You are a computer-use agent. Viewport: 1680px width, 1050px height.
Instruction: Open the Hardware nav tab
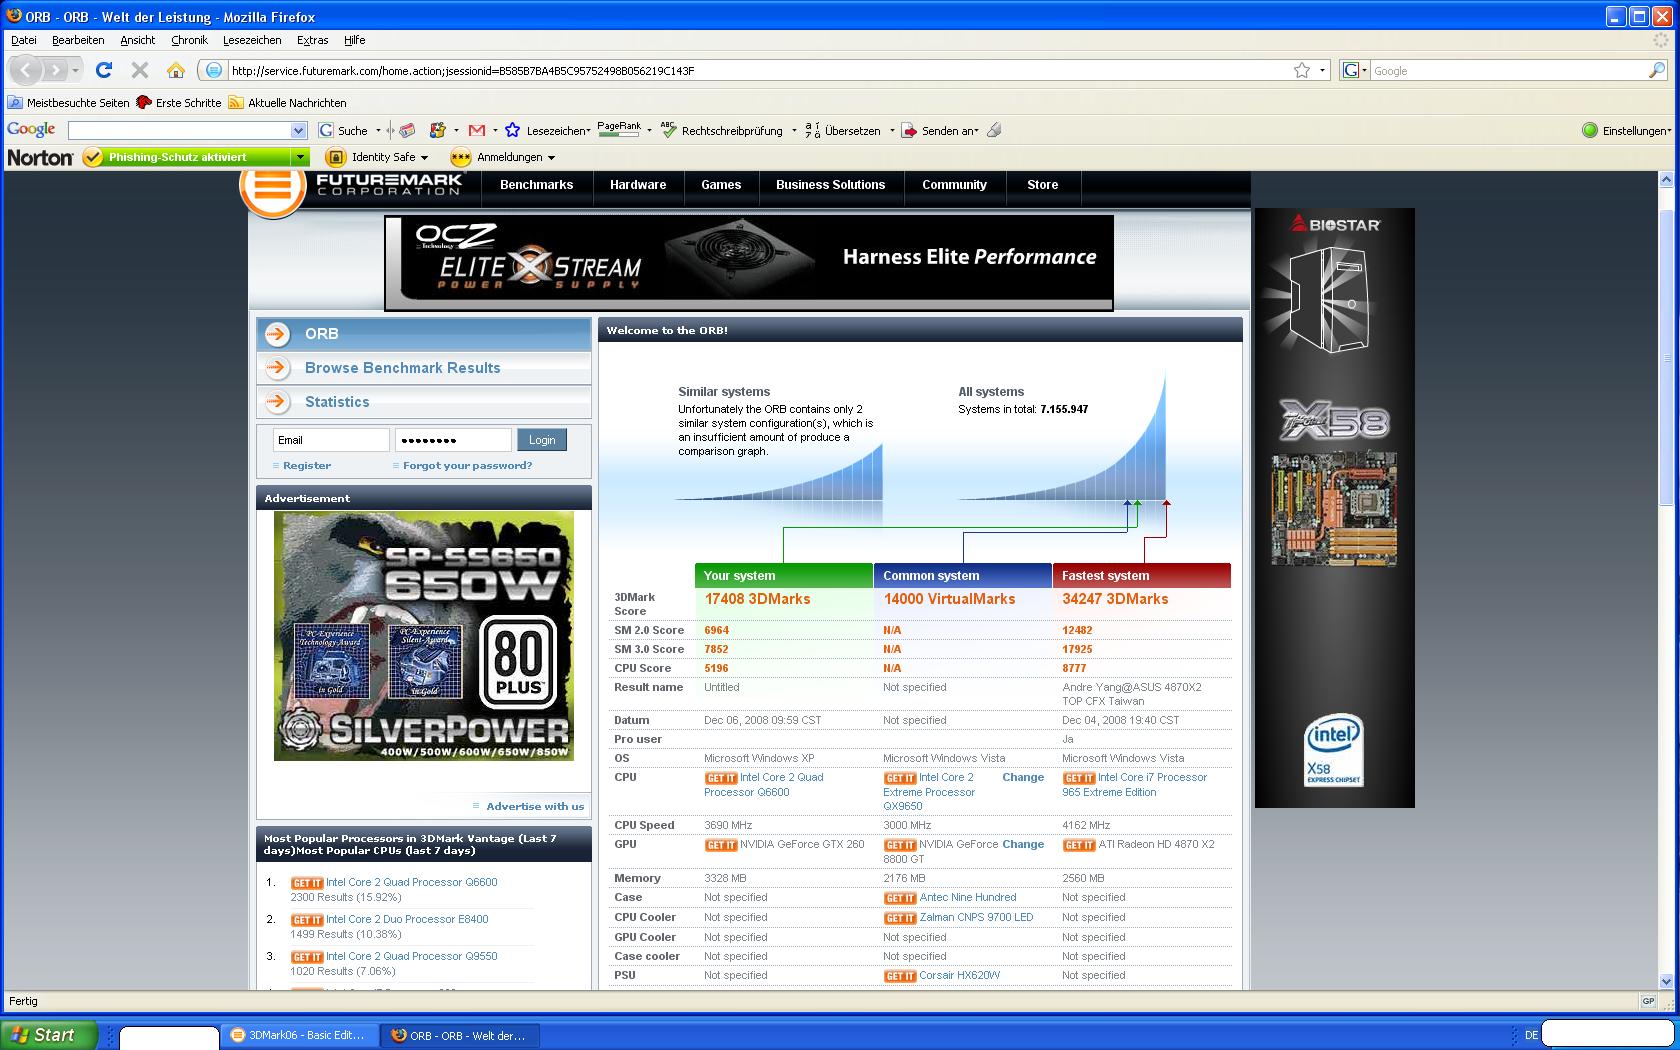tap(638, 185)
